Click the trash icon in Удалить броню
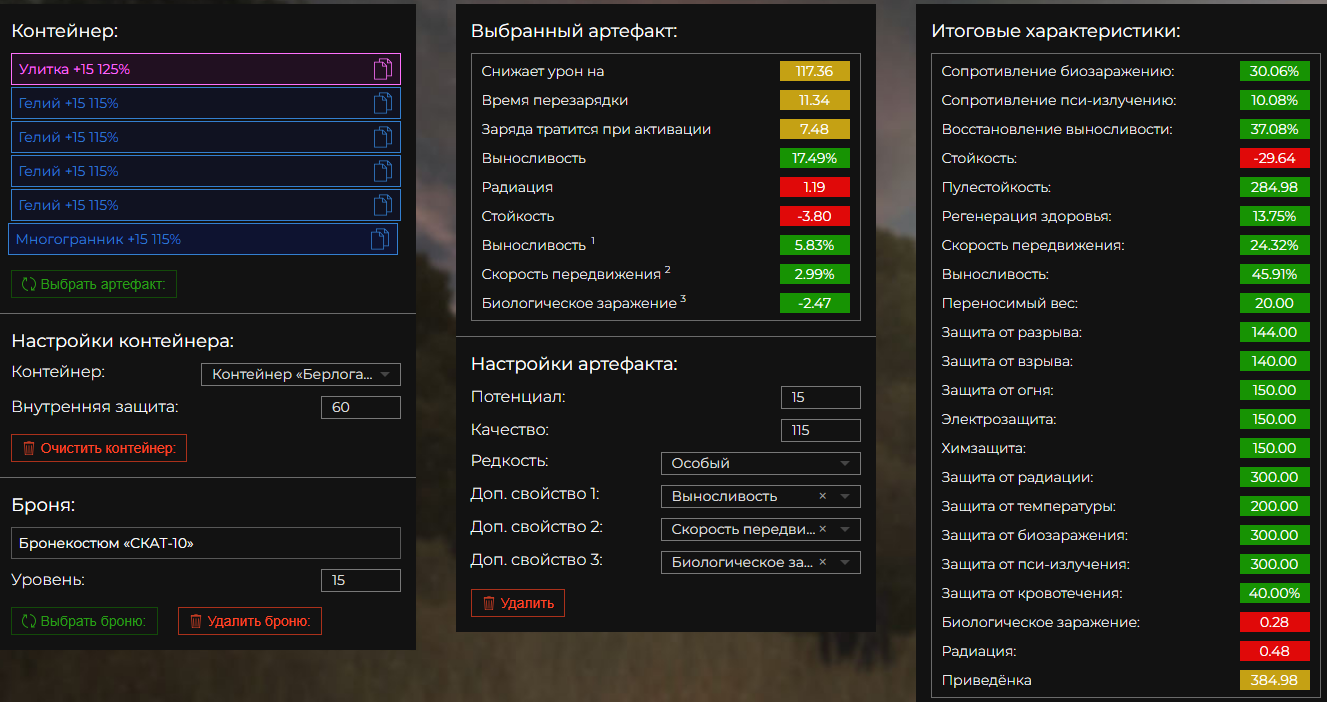The height and width of the screenshot is (702, 1327). click(x=196, y=621)
